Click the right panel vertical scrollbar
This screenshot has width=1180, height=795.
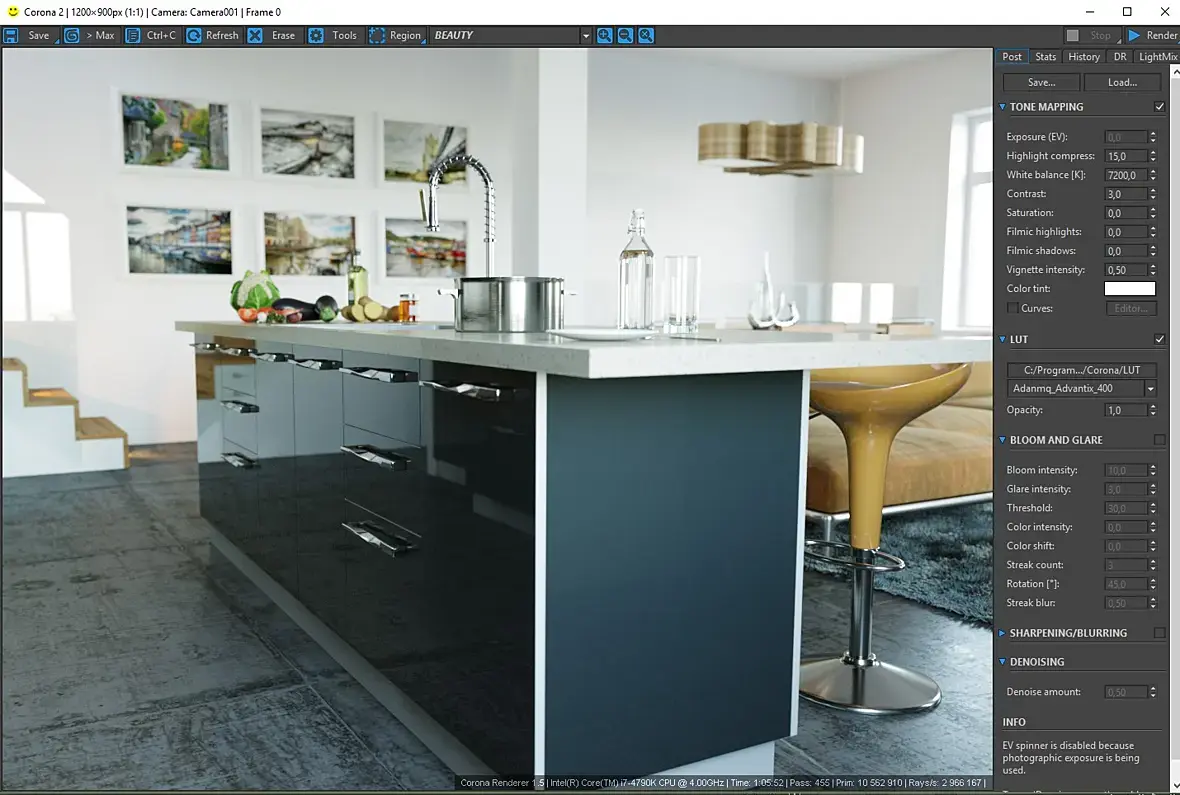(1175, 428)
